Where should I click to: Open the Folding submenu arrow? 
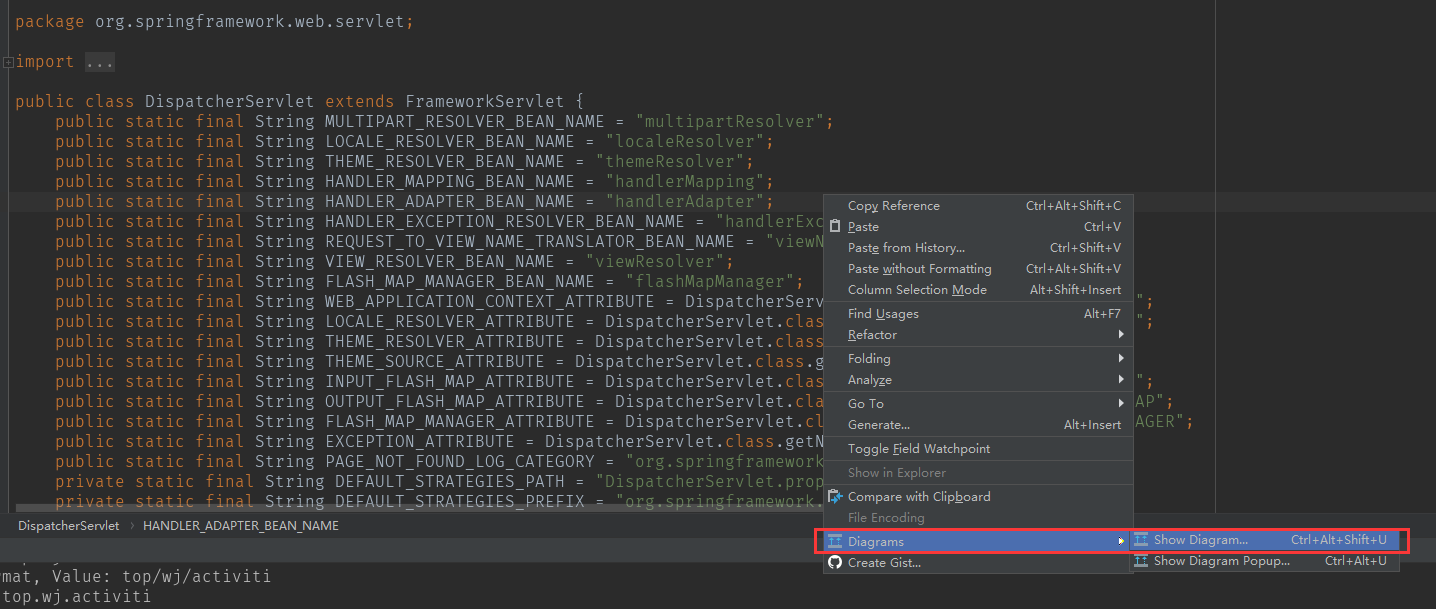(x=1121, y=358)
